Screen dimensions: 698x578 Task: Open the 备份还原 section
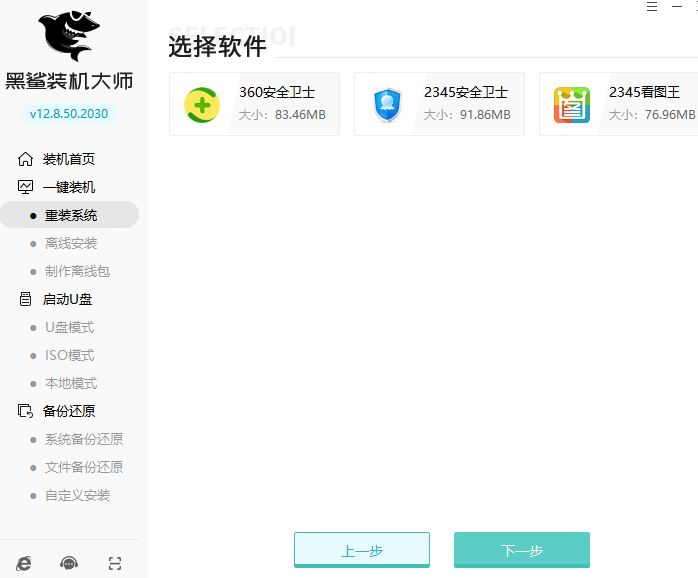point(69,411)
